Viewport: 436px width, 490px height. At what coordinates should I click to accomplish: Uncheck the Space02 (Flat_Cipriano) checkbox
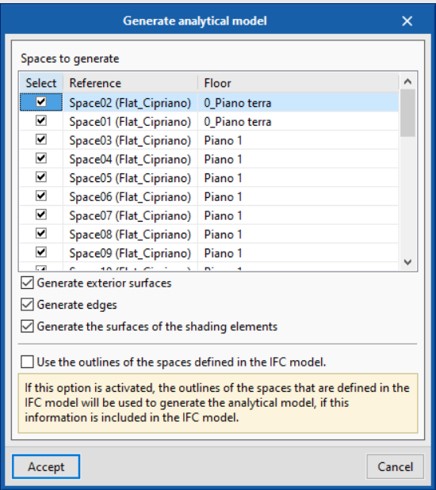41,102
